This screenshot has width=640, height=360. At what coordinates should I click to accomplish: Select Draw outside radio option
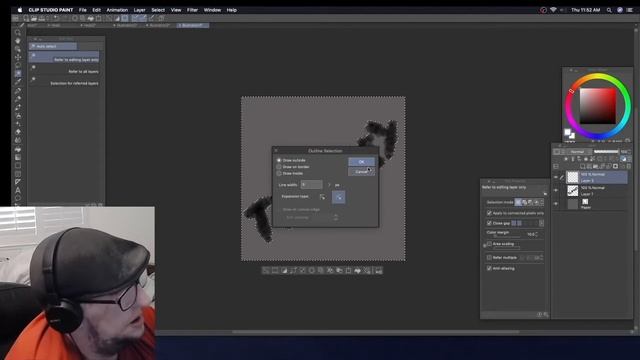coord(279,160)
